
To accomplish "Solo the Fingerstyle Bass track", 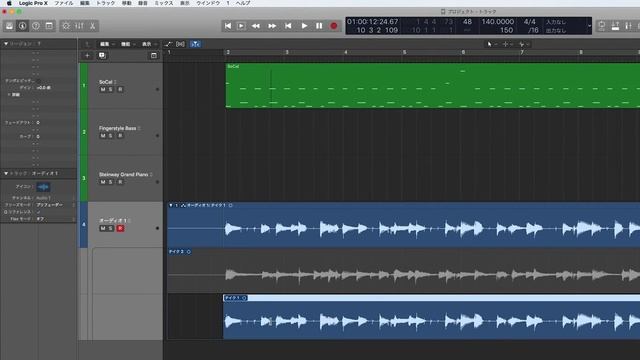I will pos(111,136).
